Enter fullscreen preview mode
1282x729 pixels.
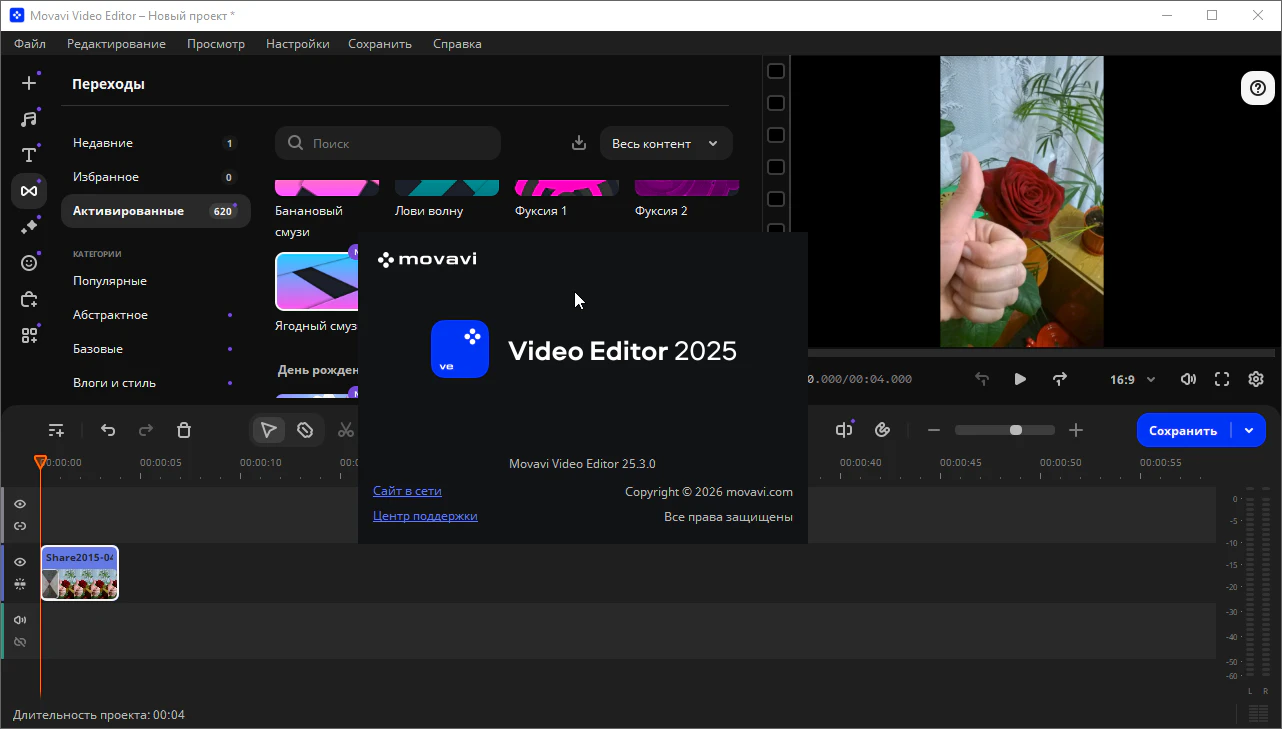tap(1222, 379)
